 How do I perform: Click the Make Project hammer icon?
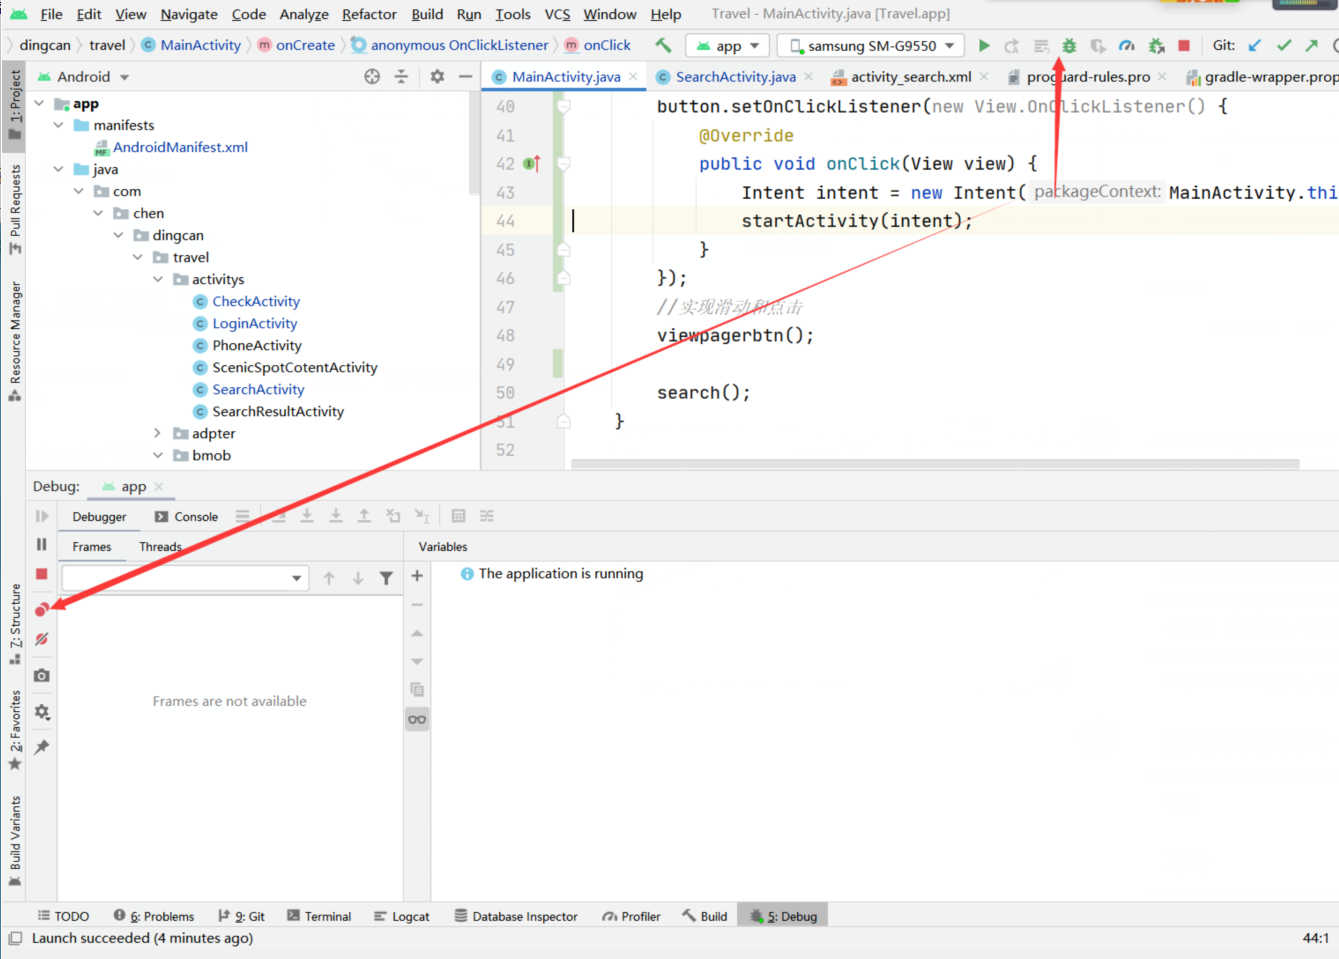coord(663,45)
